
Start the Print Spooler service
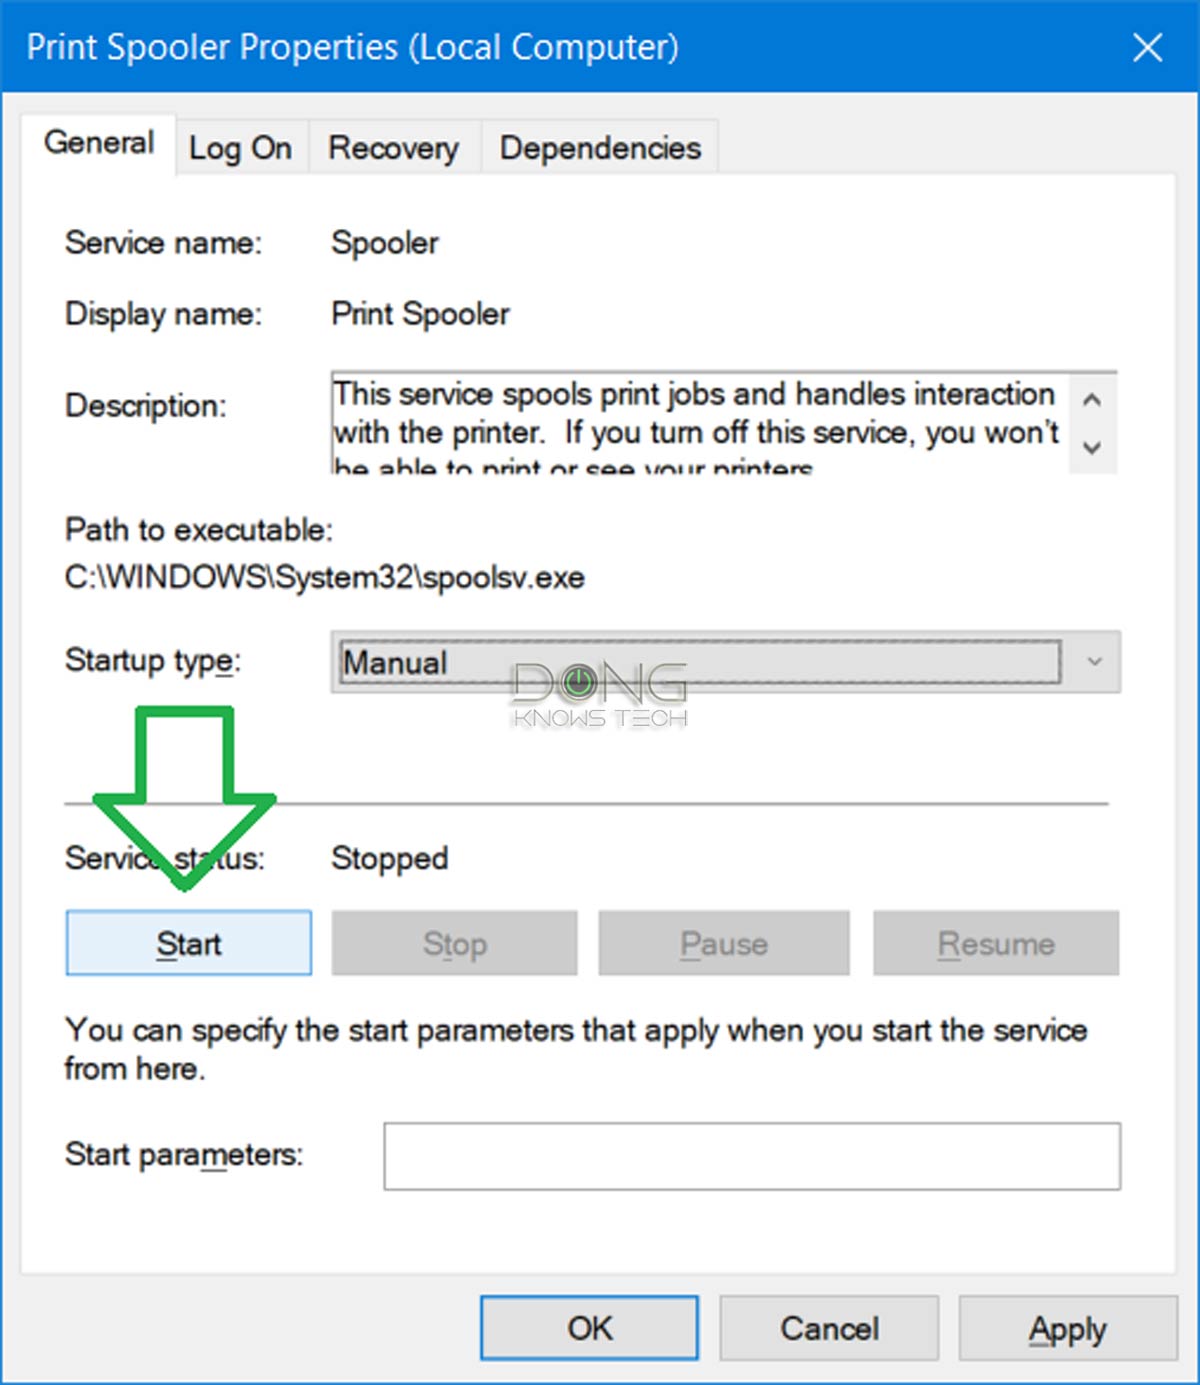tap(188, 942)
